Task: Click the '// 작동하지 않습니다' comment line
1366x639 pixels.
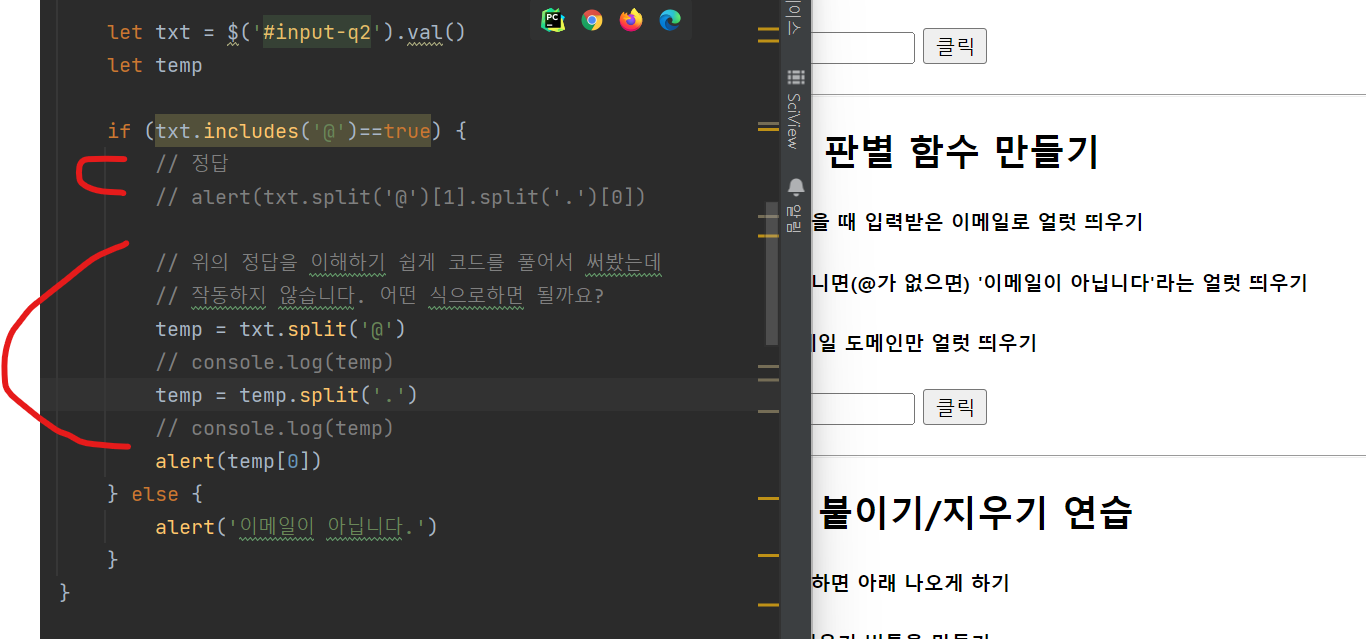Action: [x=380, y=296]
